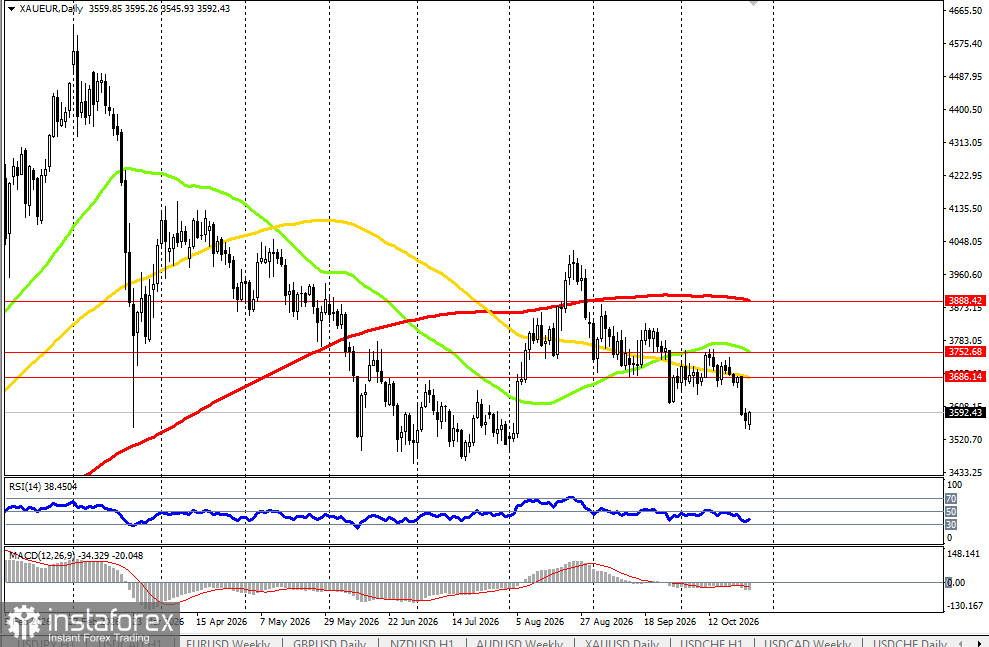
Task: Select the AUDUSD Weekly chart tab
Action: pyautogui.click(x=519, y=643)
